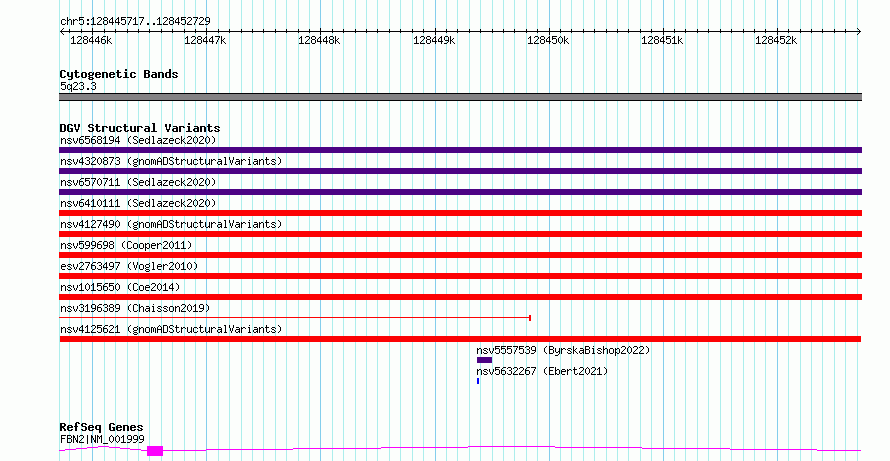The width and height of the screenshot is (890, 461).
Task: Click the 128447k ruler position
Action: [x=205, y=40]
